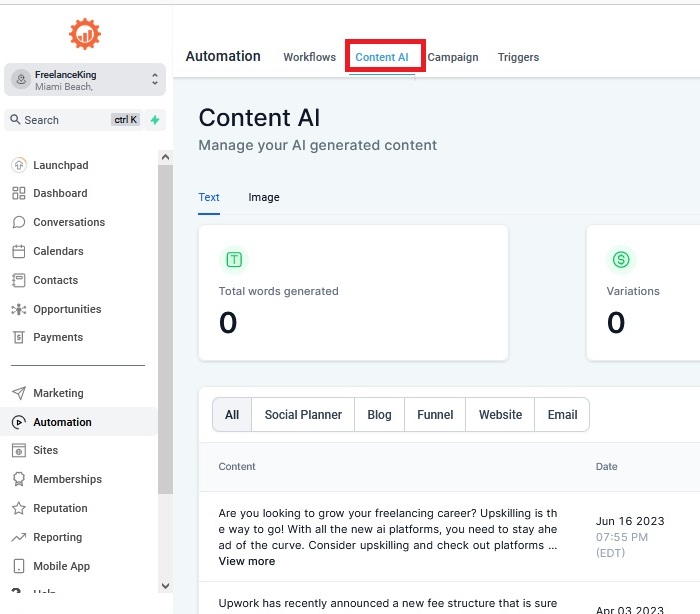
Task: Click the sidebar scrollbar up arrow
Action: pos(165,157)
